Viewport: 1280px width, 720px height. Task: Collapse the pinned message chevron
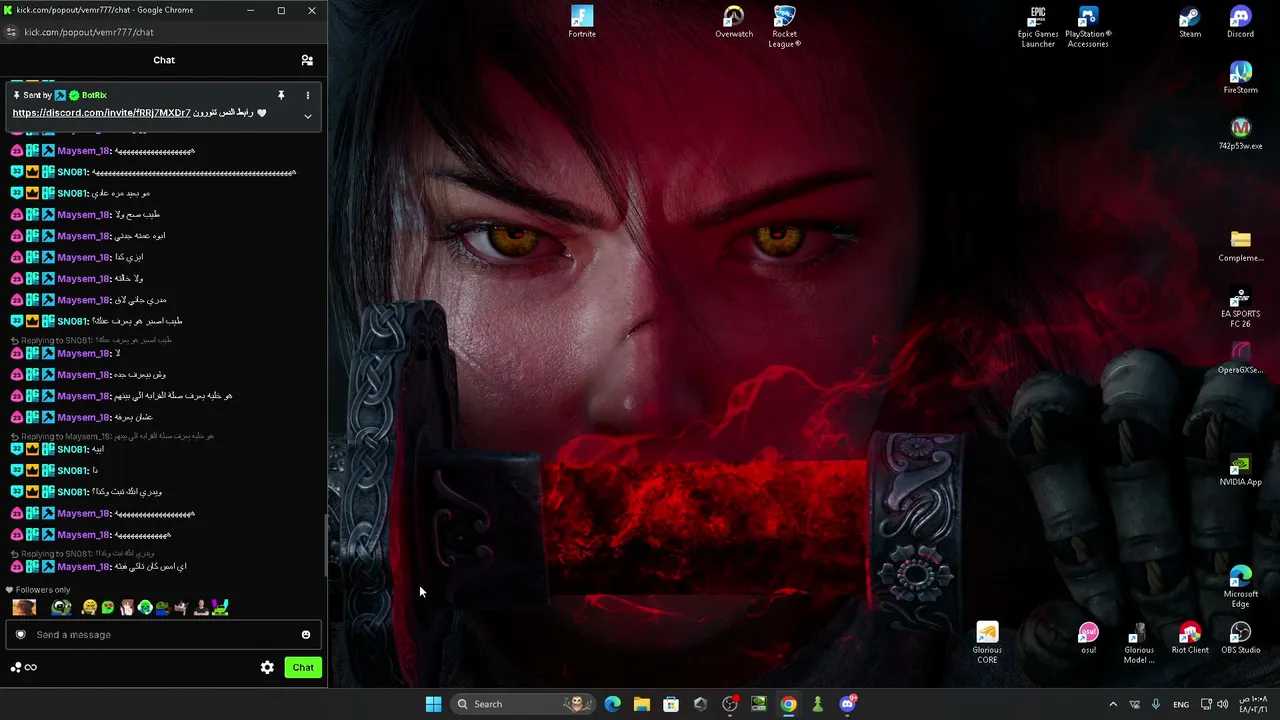point(308,116)
